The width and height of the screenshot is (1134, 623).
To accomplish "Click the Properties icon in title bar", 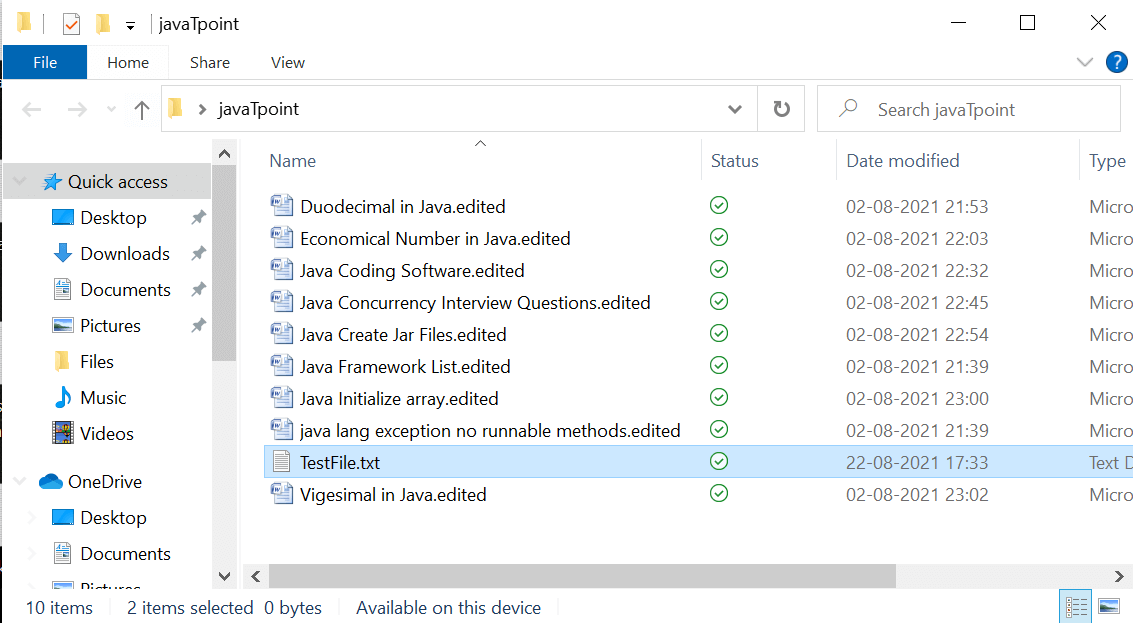I will [71, 24].
